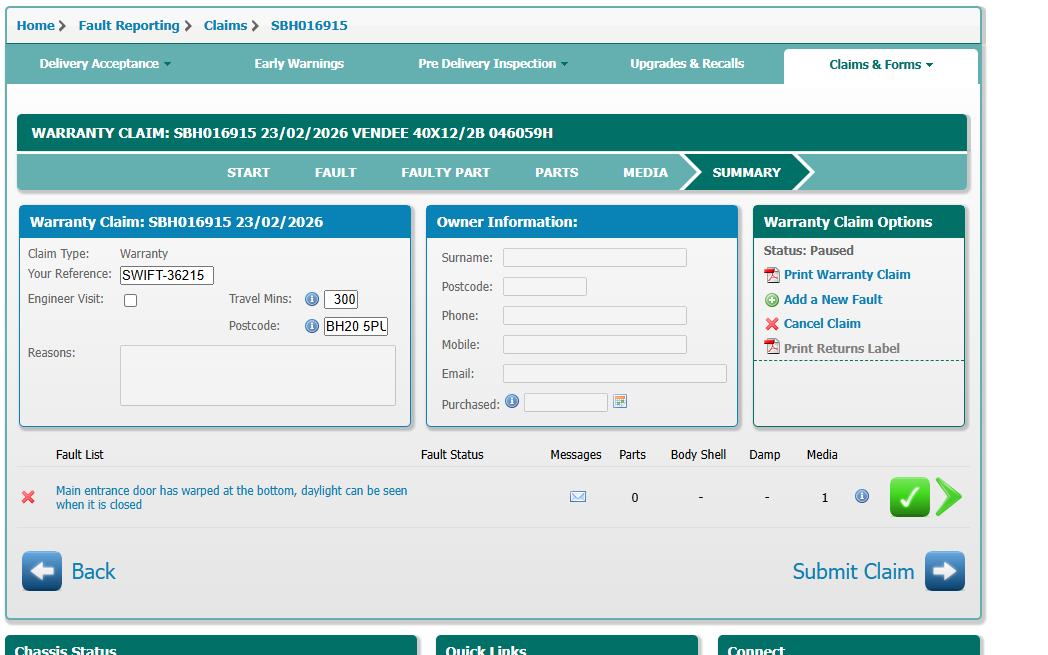The width and height of the screenshot is (1048, 655).
Task: Click the 'Status: Paused' text
Action: (809, 251)
